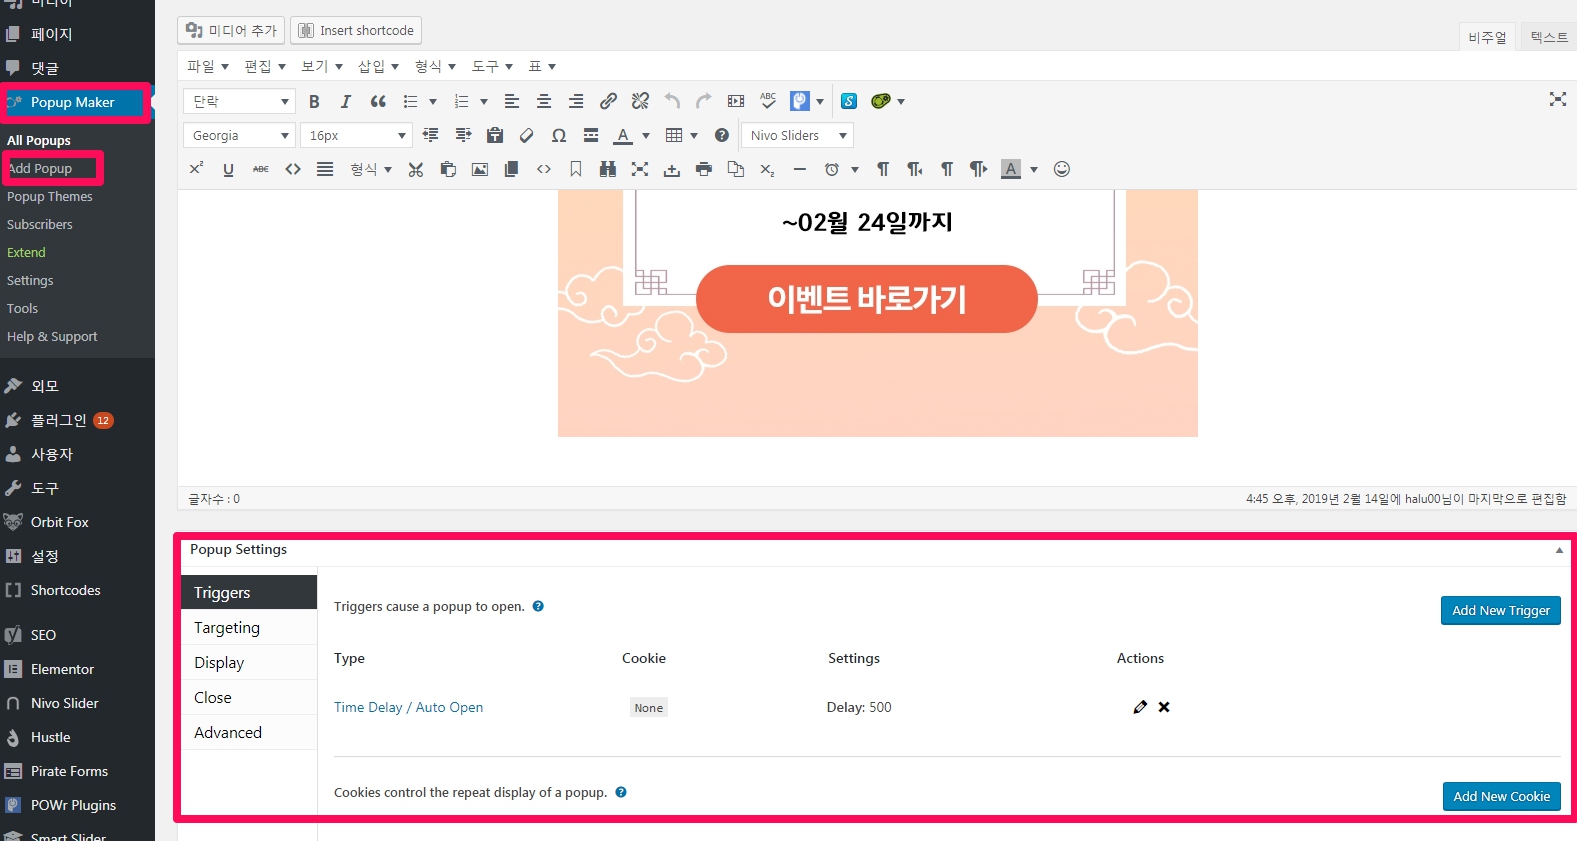The image size is (1577, 841).
Task: Click the Add New Trigger button
Action: pos(1500,610)
